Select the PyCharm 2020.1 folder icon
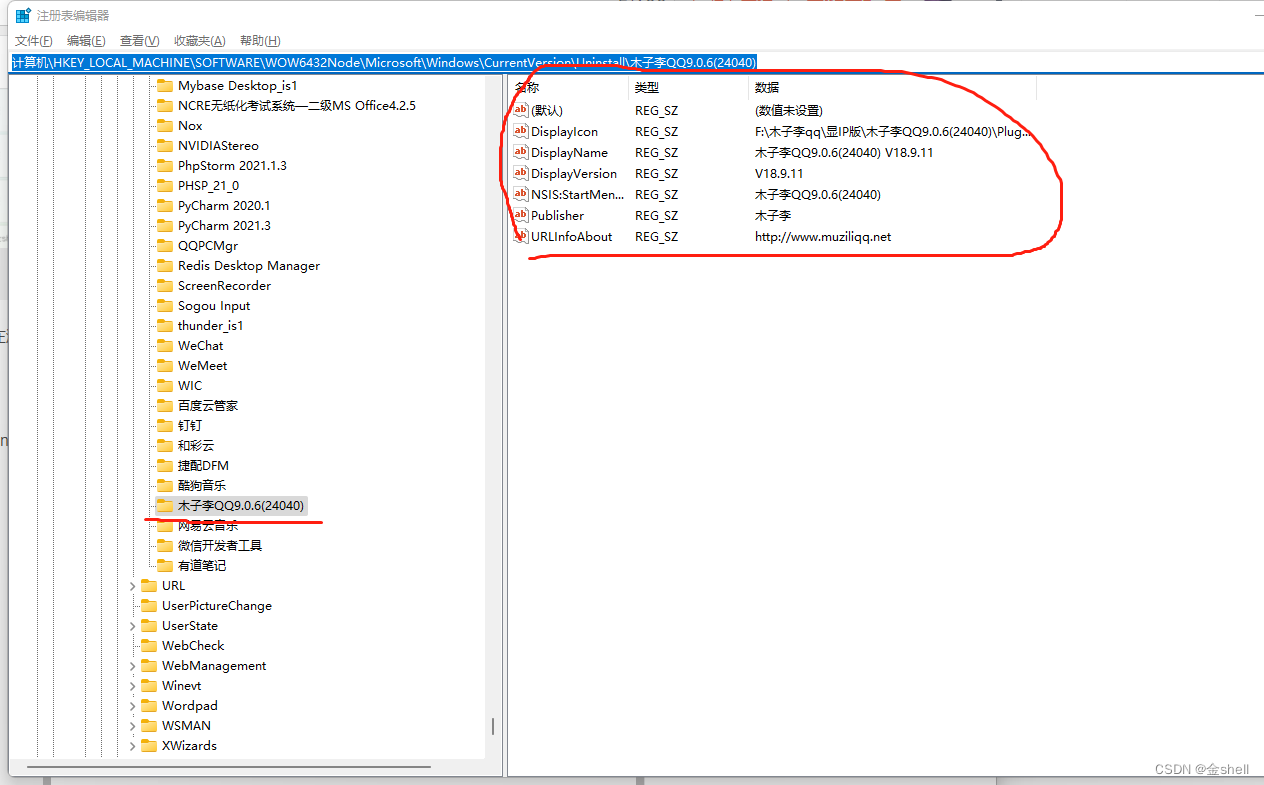The height and width of the screenshot is (785, 1264). click(164, 206)
